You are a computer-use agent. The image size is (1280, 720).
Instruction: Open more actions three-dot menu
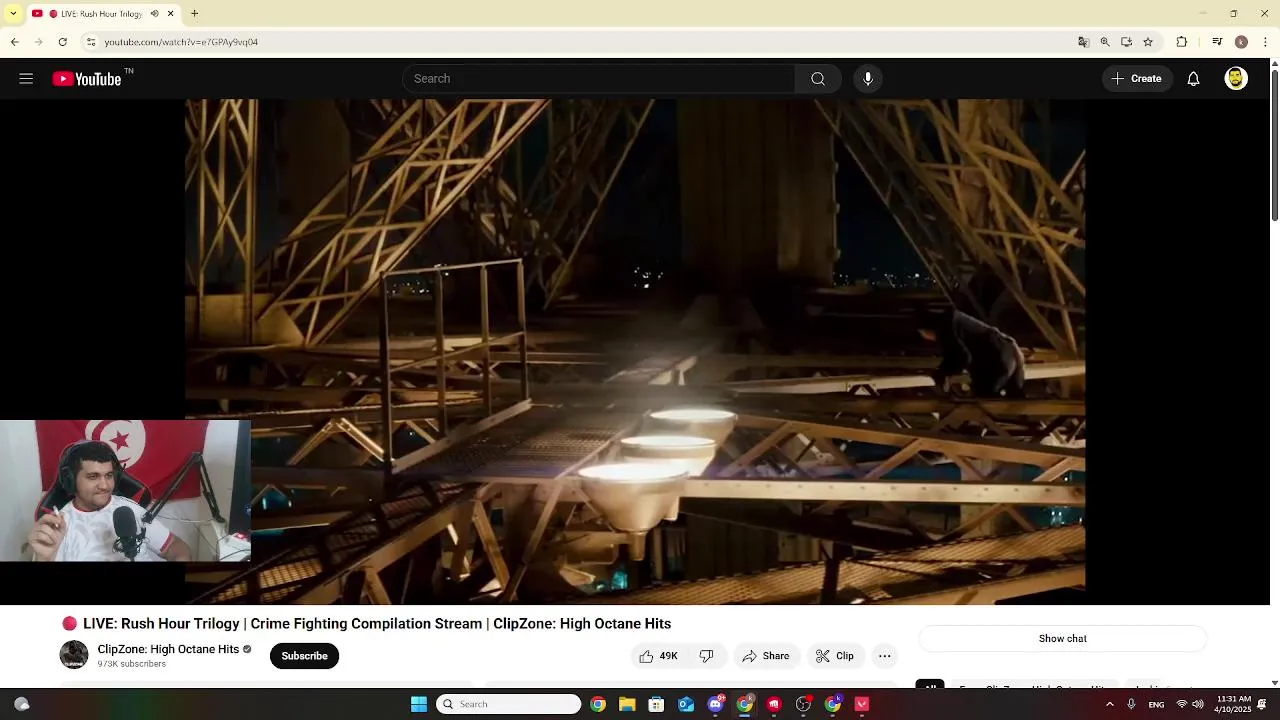(884, 656)
